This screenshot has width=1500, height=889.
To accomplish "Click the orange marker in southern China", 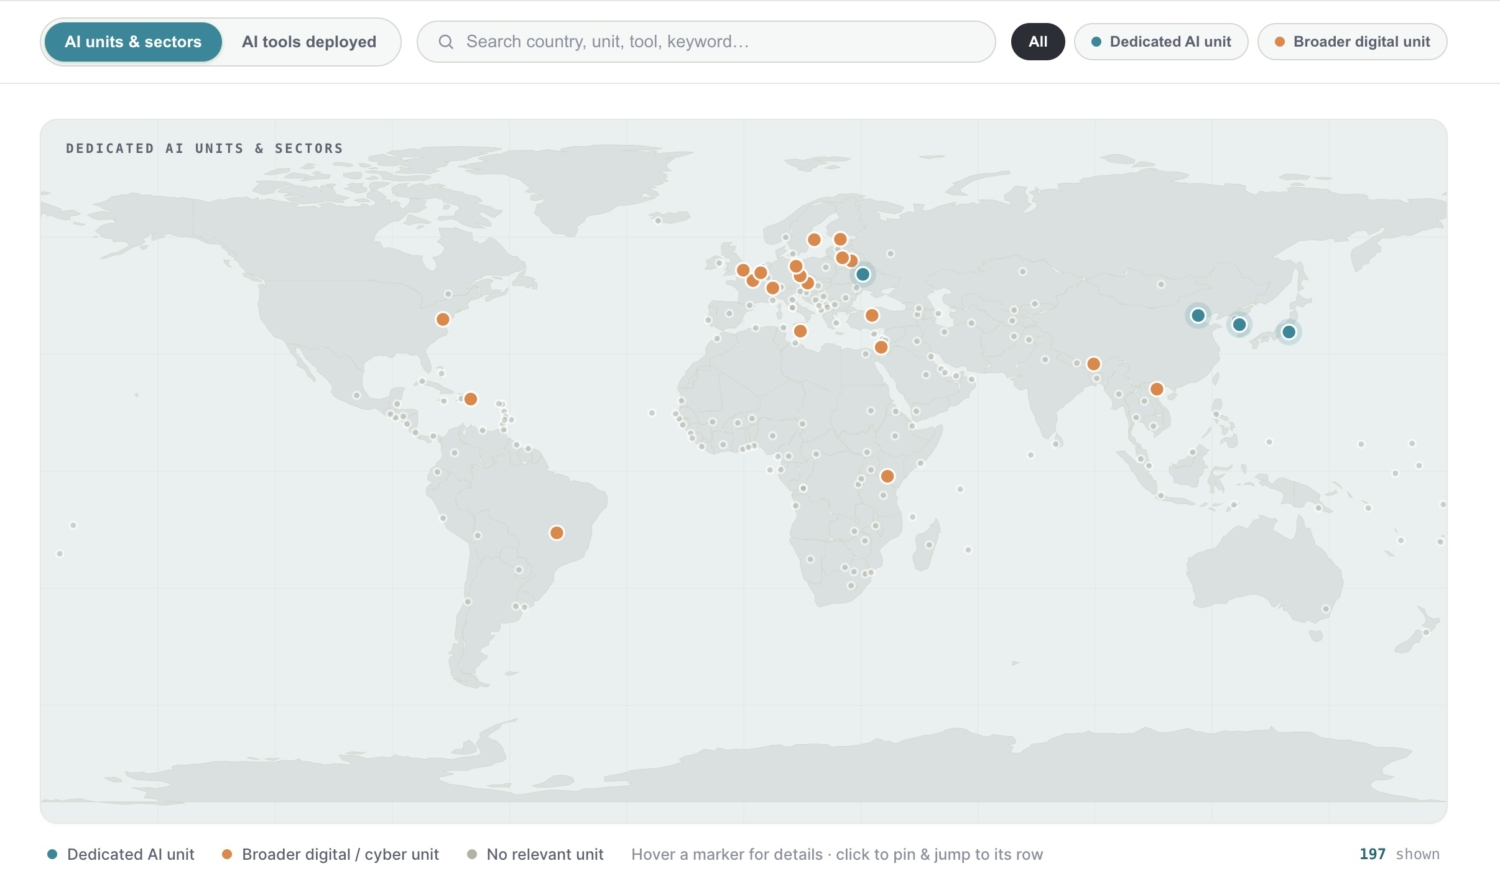I will [x=1157, y=389].
